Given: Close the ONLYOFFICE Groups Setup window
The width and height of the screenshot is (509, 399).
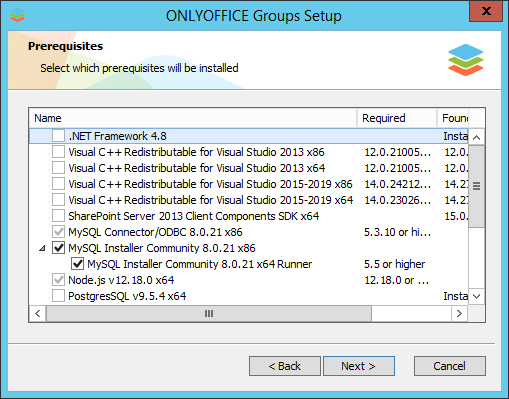Looking at the screenshot, I should (x=486, y=11).
